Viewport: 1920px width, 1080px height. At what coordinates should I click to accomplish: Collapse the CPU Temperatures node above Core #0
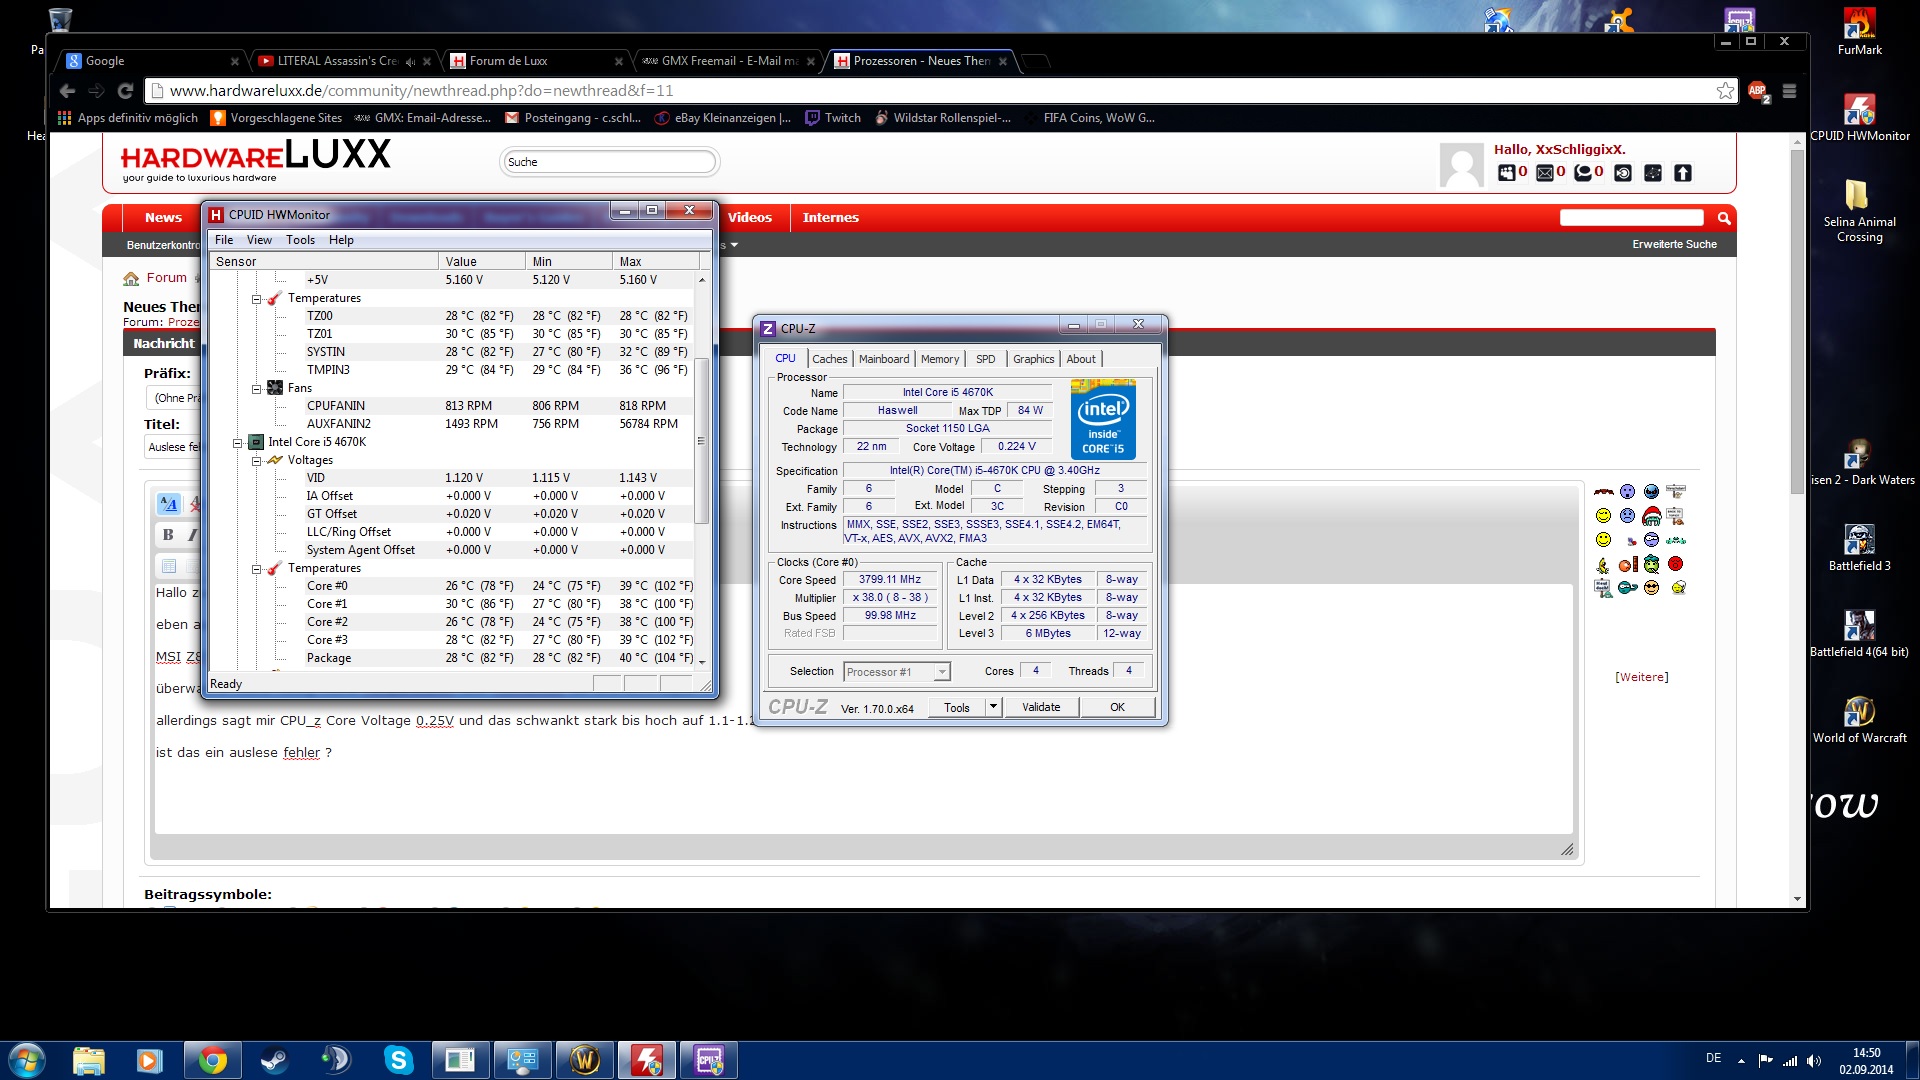(x=256, y=568)
